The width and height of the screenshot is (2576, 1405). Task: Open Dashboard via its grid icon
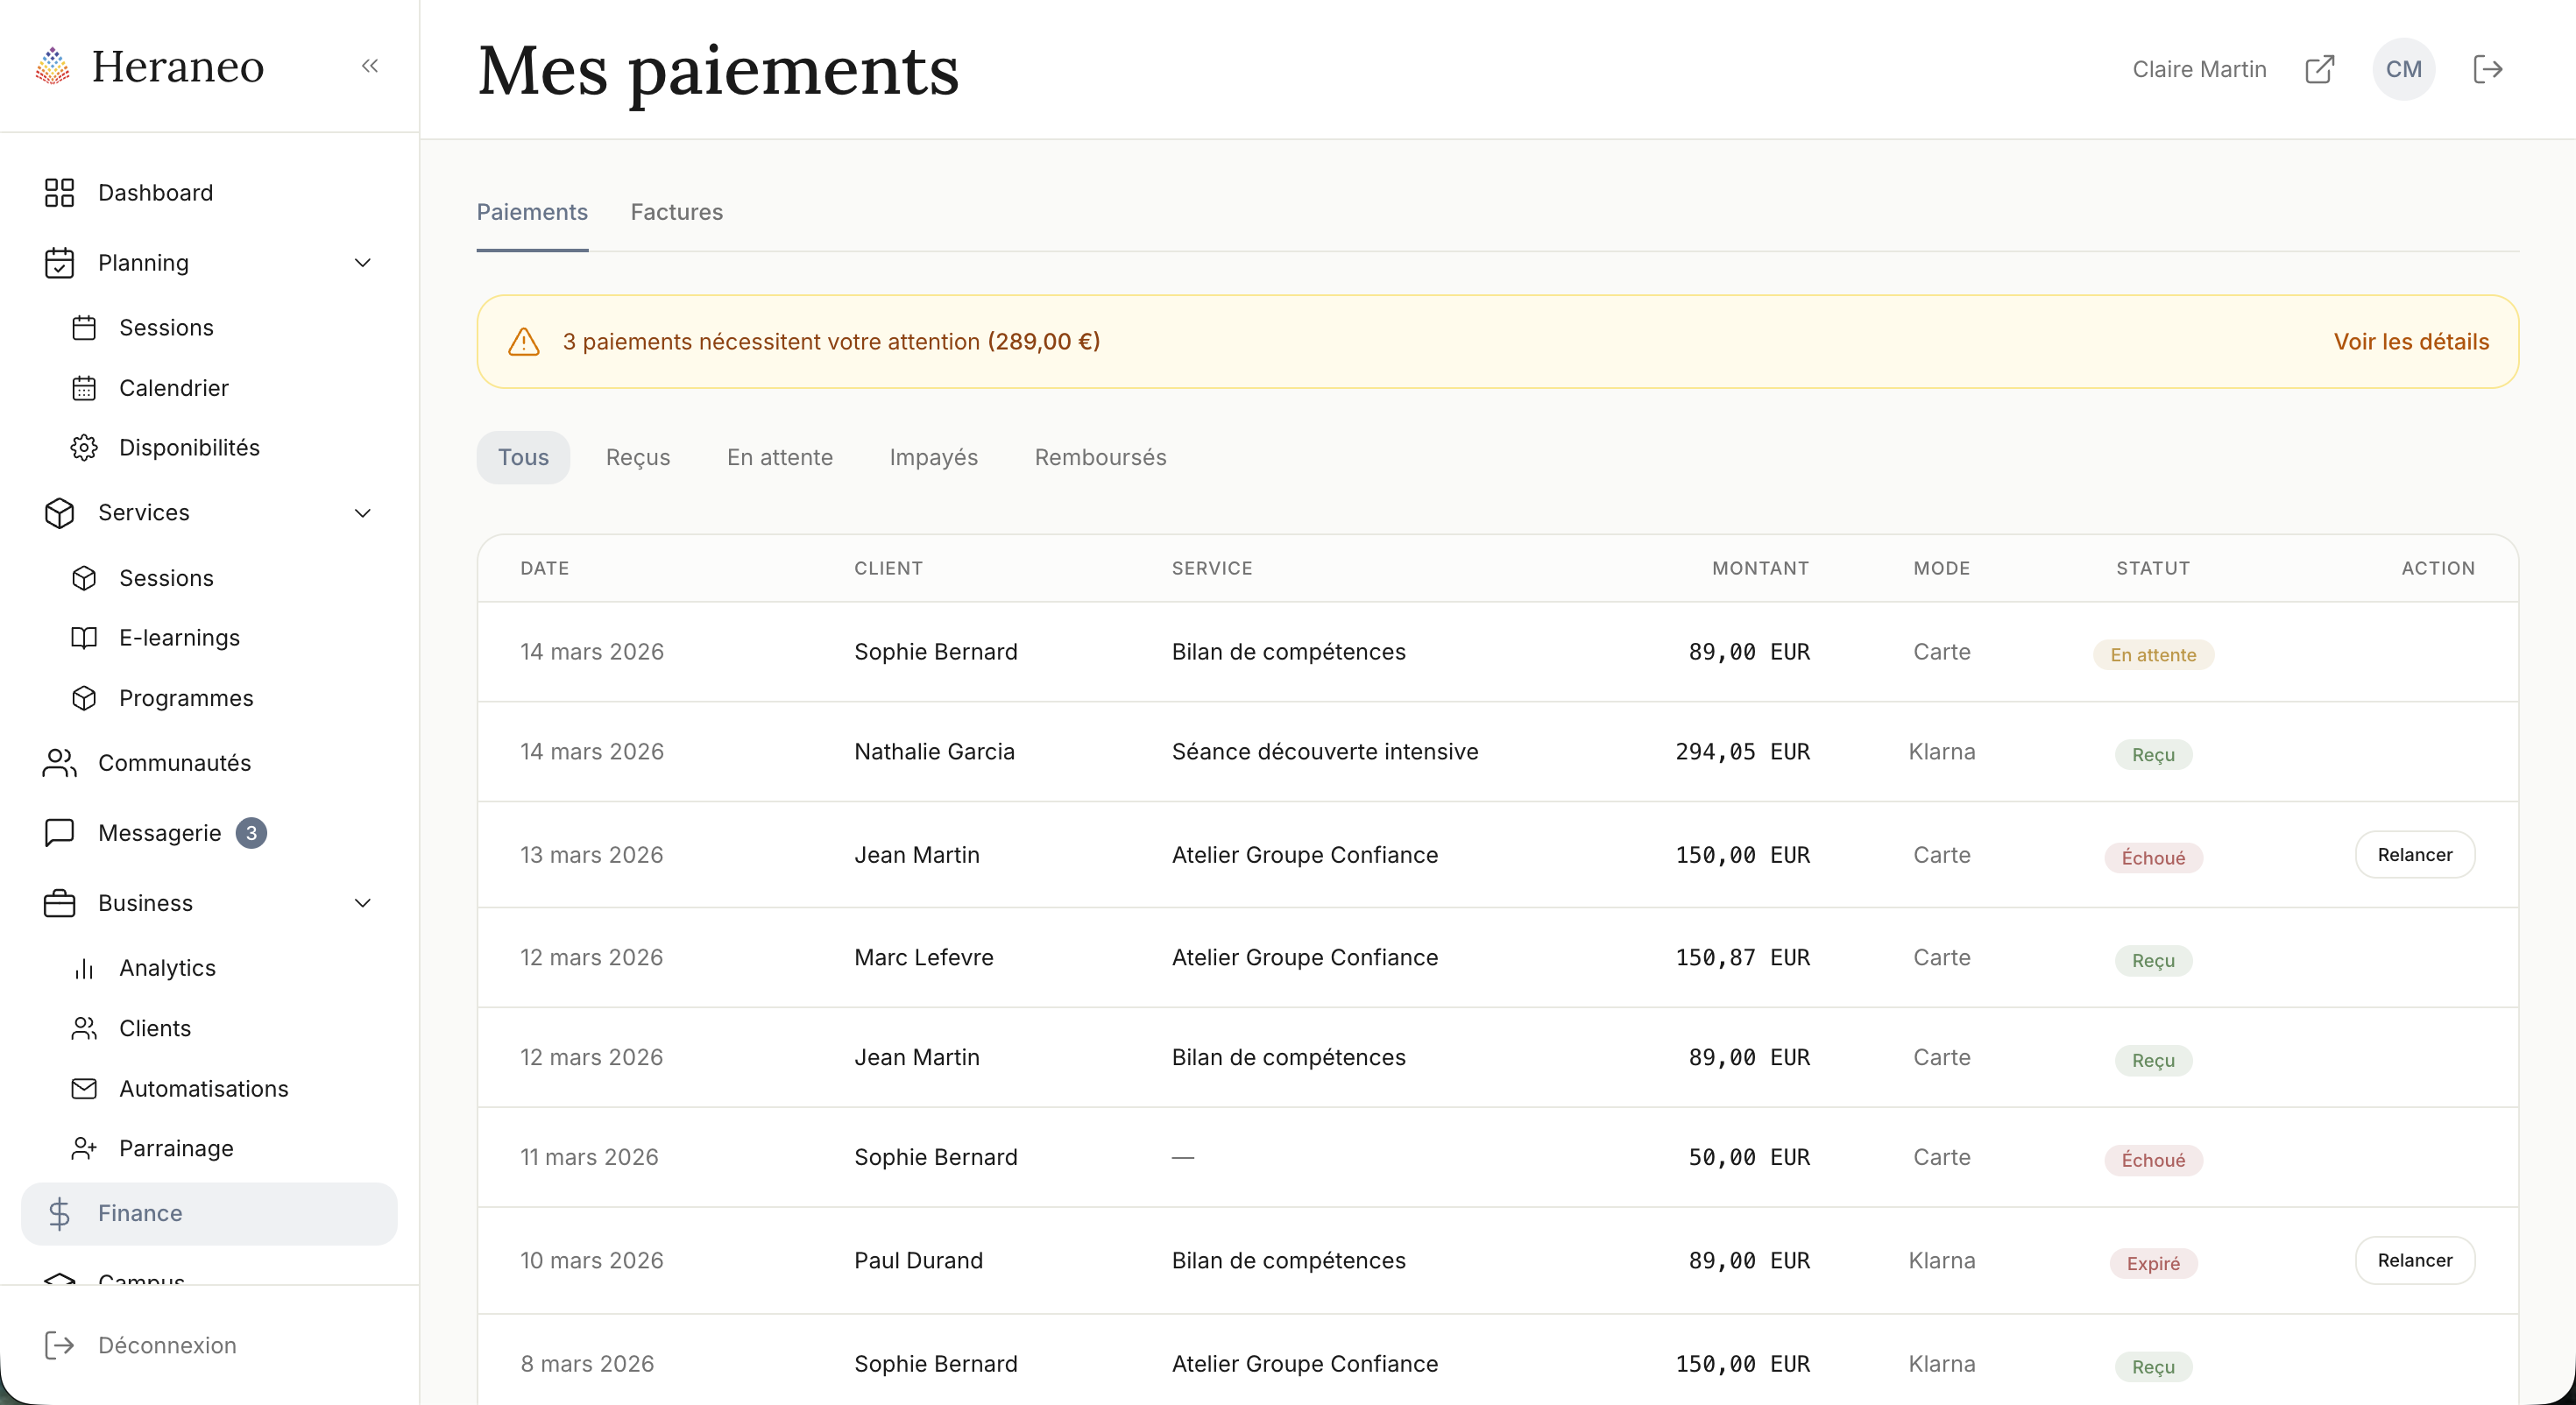[x=59, y=192]
